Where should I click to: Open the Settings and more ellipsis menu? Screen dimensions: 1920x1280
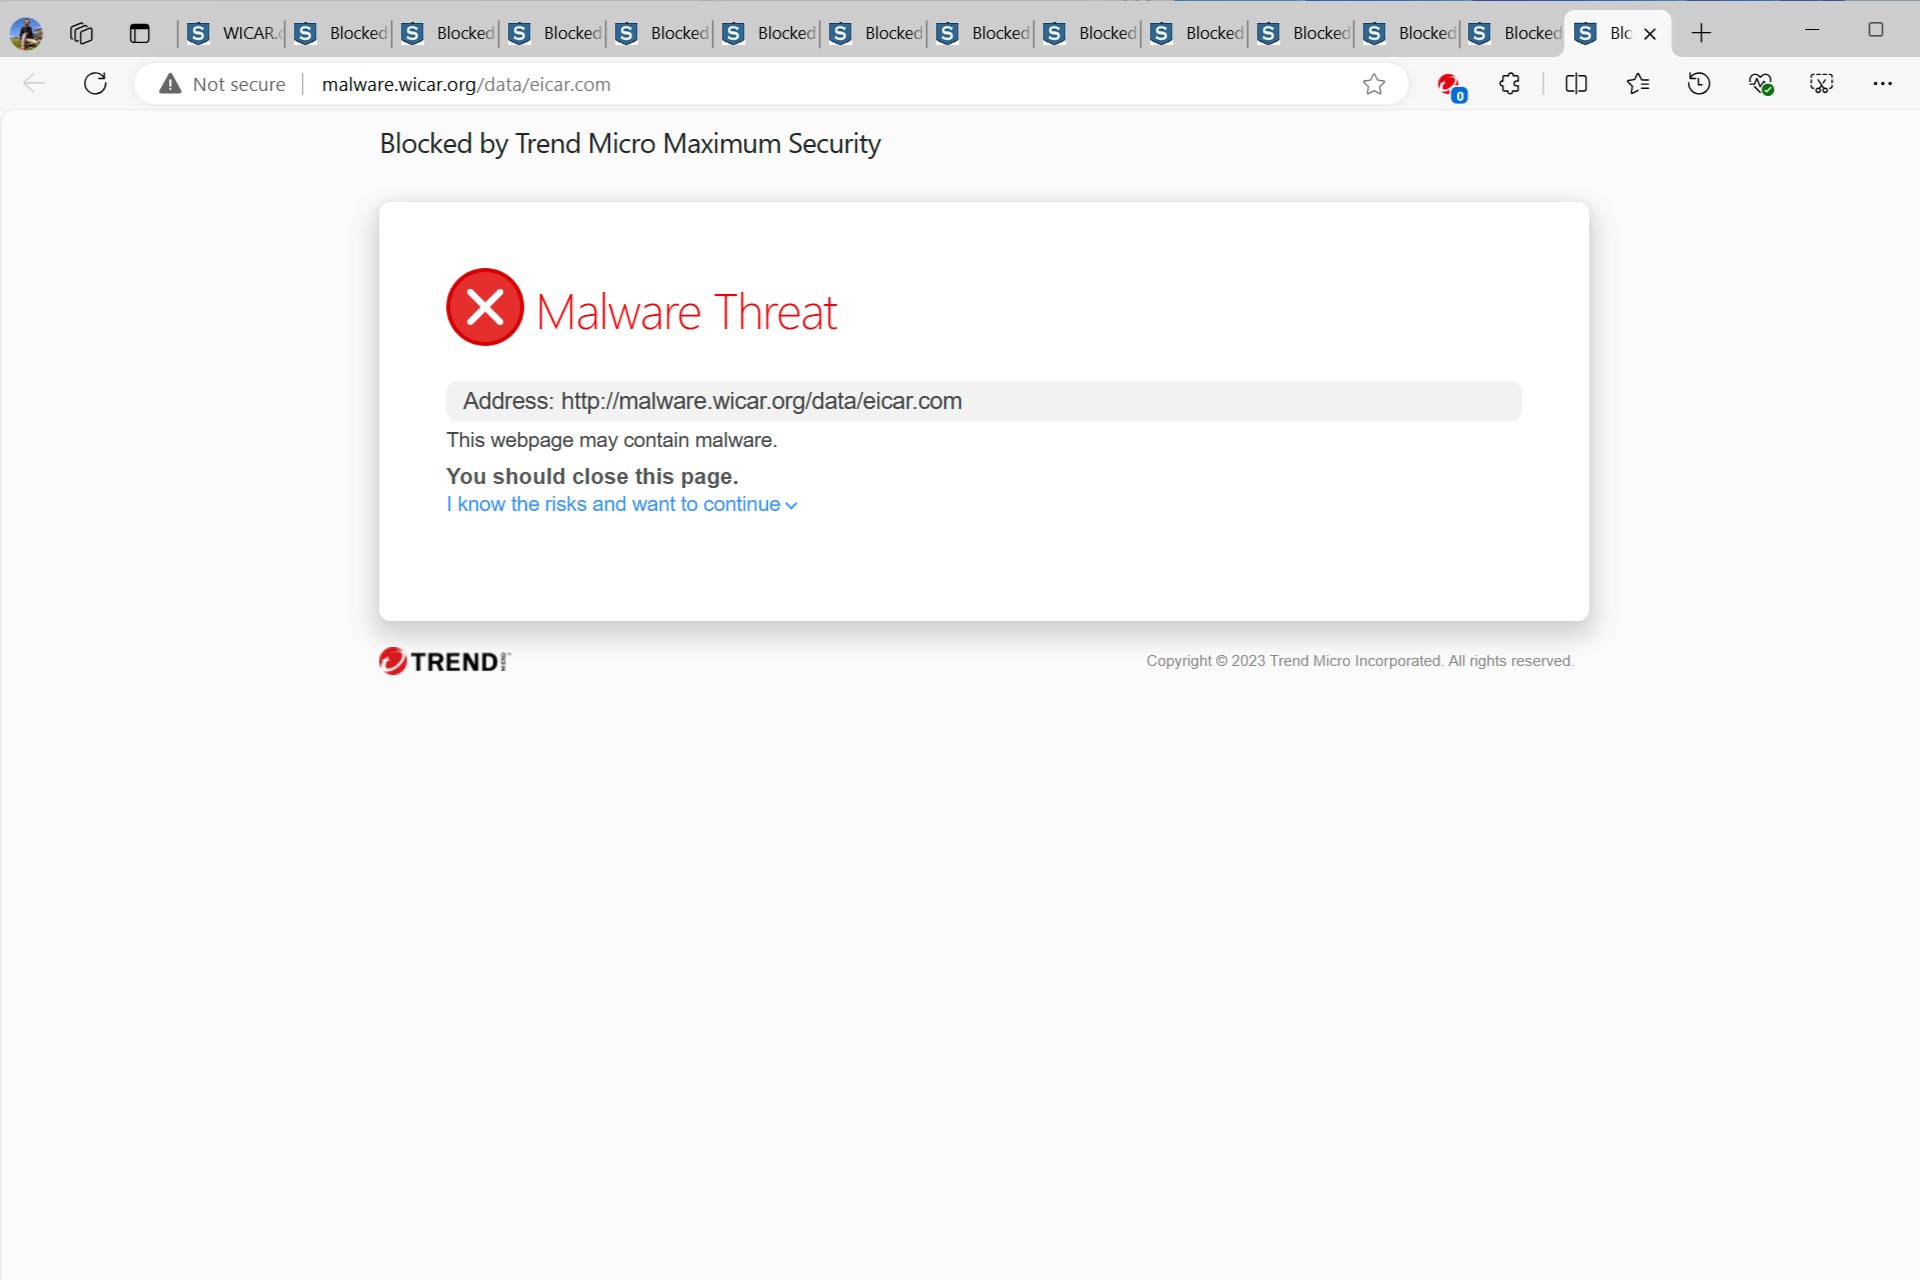click(x=1883, y=84)
